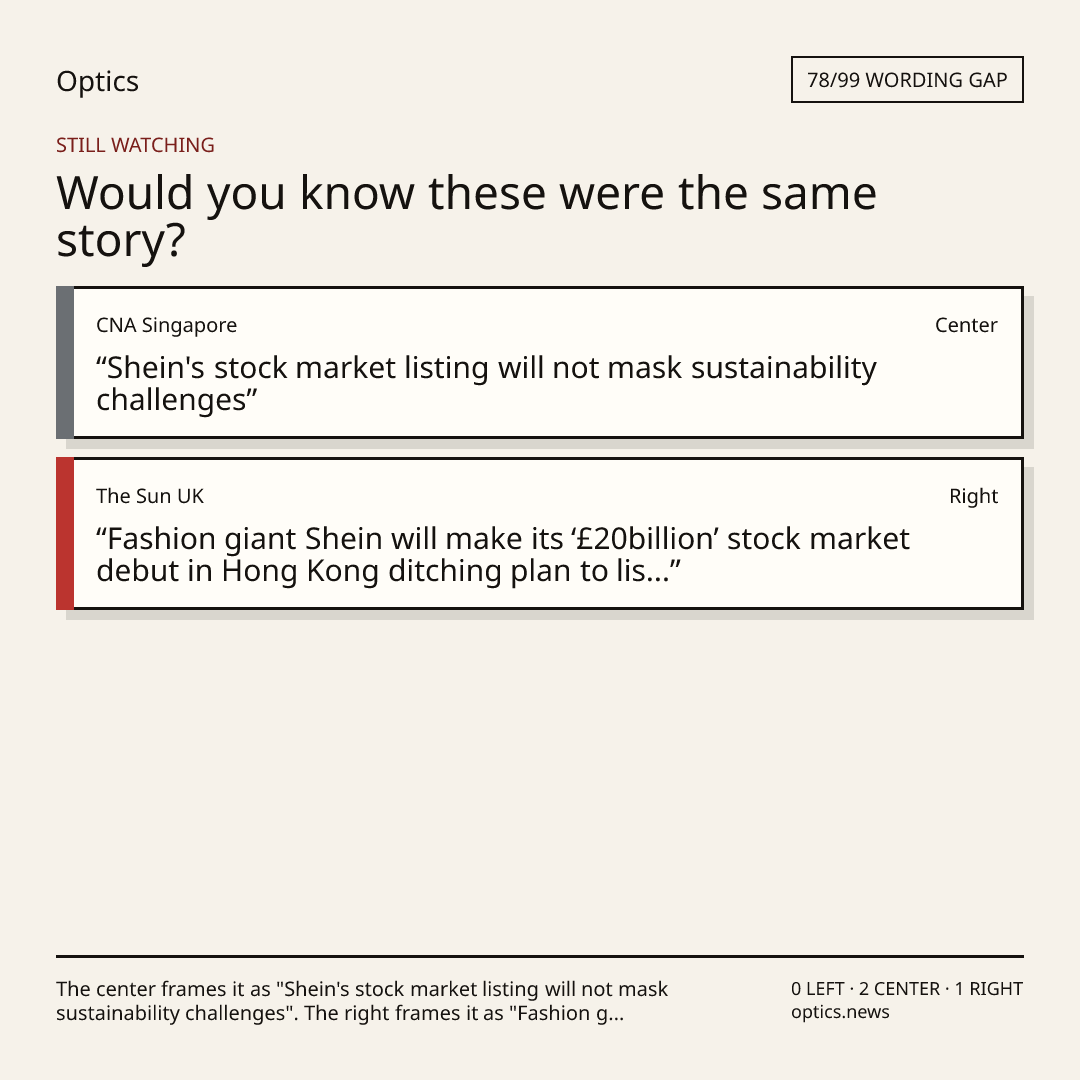Click the Center bias label

pyautogui.click(x=966, y=325)
